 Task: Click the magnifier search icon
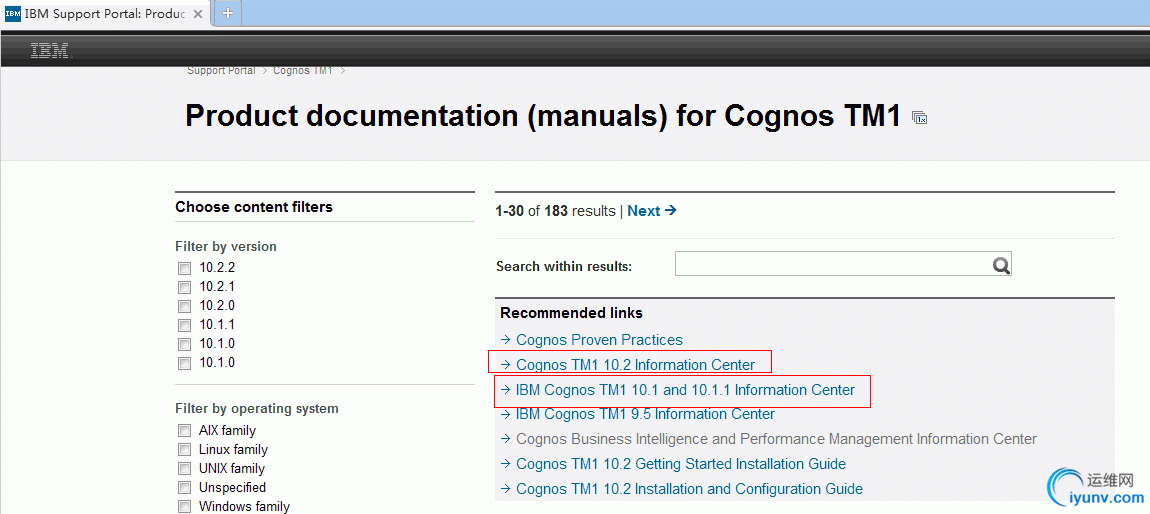point(1000,265)
